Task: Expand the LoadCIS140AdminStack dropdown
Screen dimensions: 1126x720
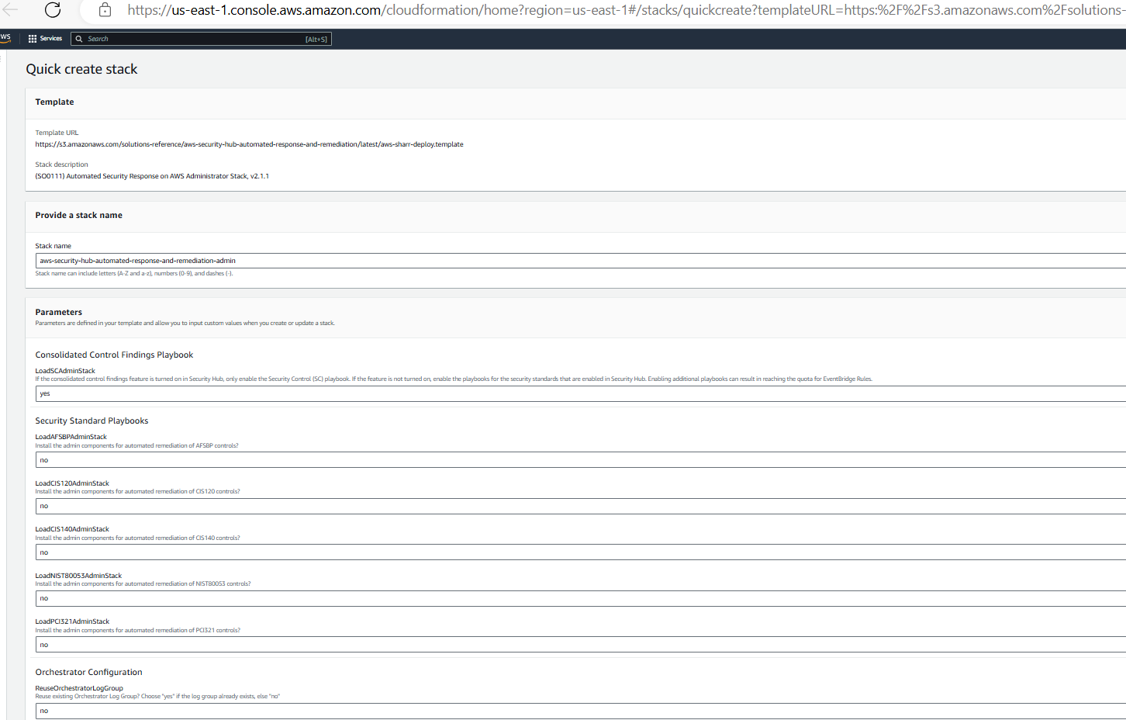Action: (580, 553)
